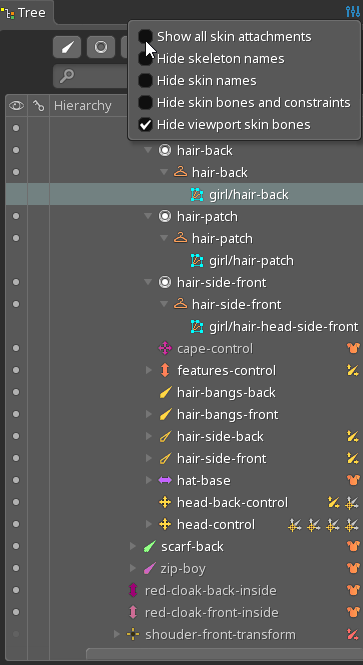Click the pink cross icon of cape-control

pyautogui.click(x=165, y=349)
